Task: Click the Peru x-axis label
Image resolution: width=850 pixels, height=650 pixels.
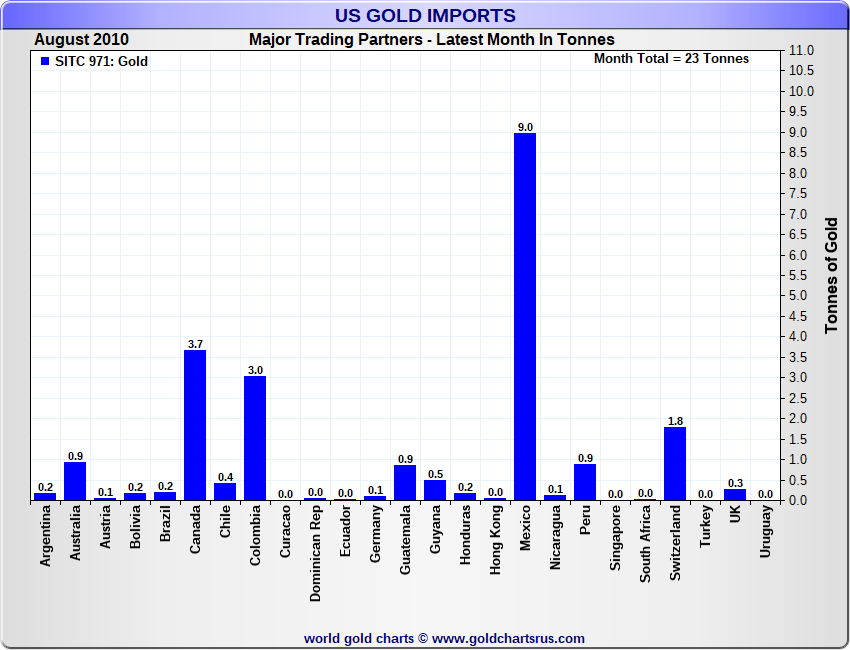Action: tap(585, 520)
